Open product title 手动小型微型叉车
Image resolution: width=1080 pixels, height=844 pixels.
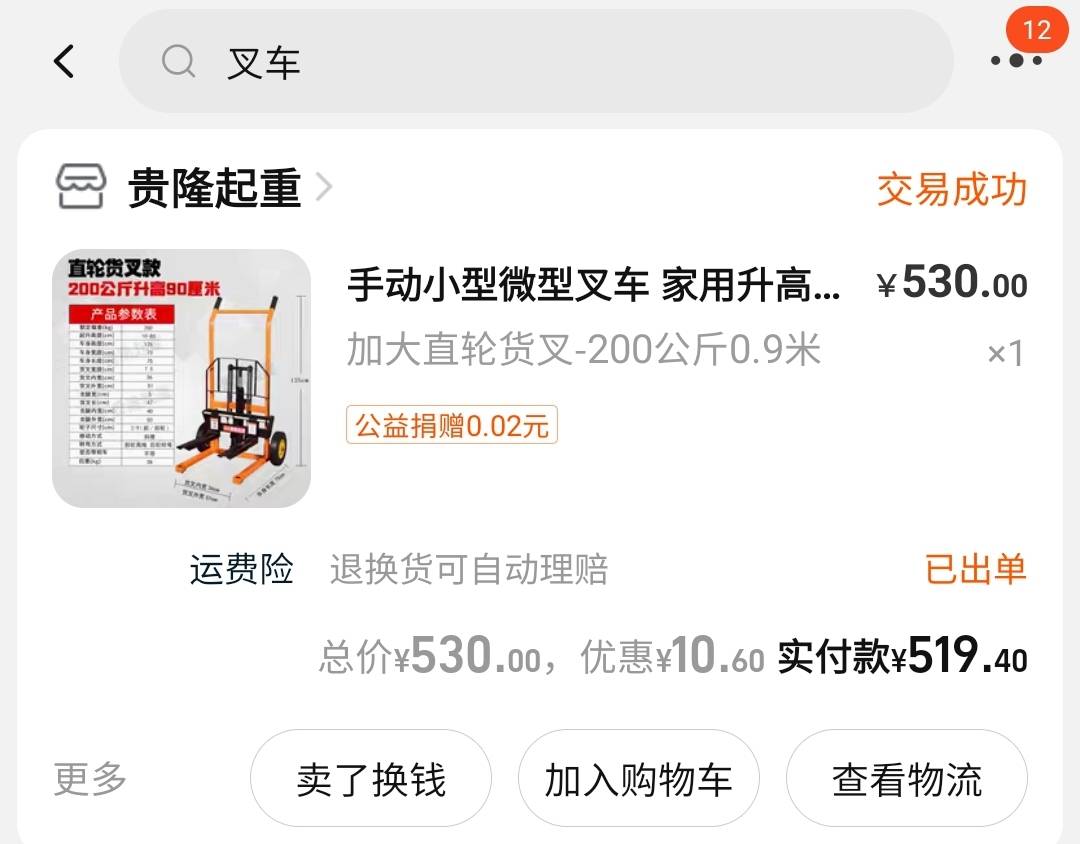[x=593, y=285]
